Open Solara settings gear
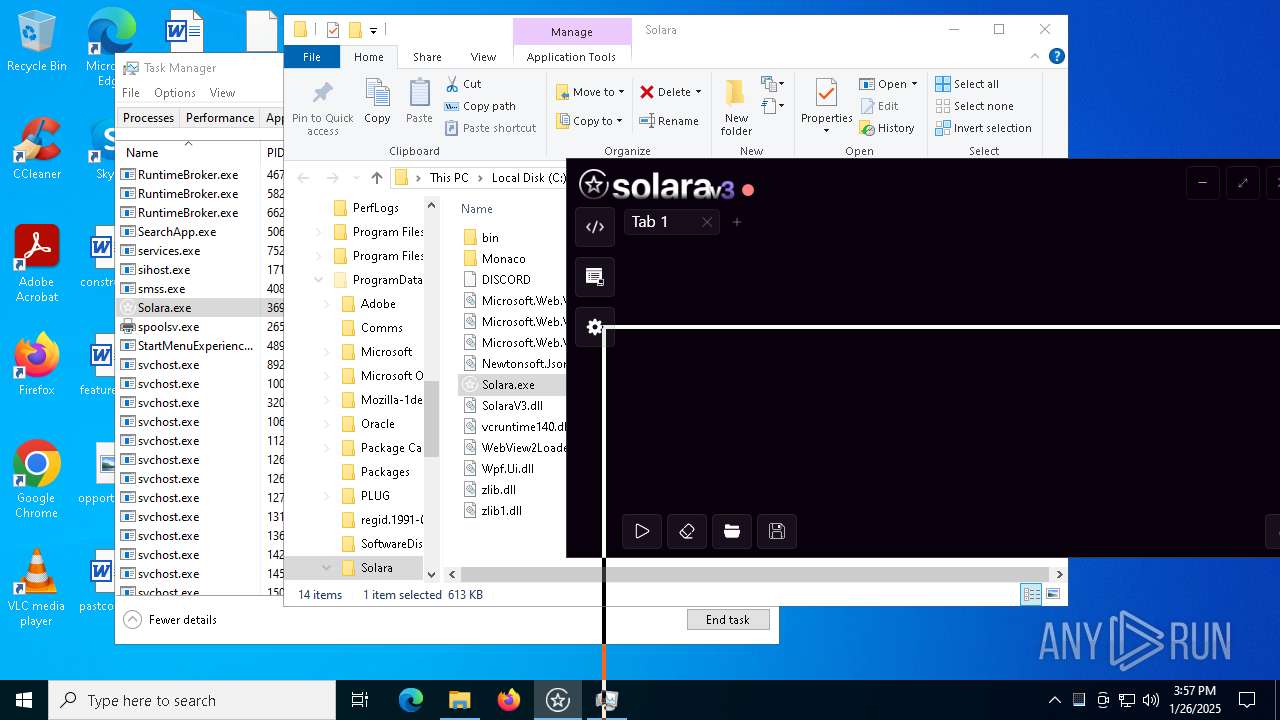1280x720 pixels. pyautogui.click(x=595, y=327)
